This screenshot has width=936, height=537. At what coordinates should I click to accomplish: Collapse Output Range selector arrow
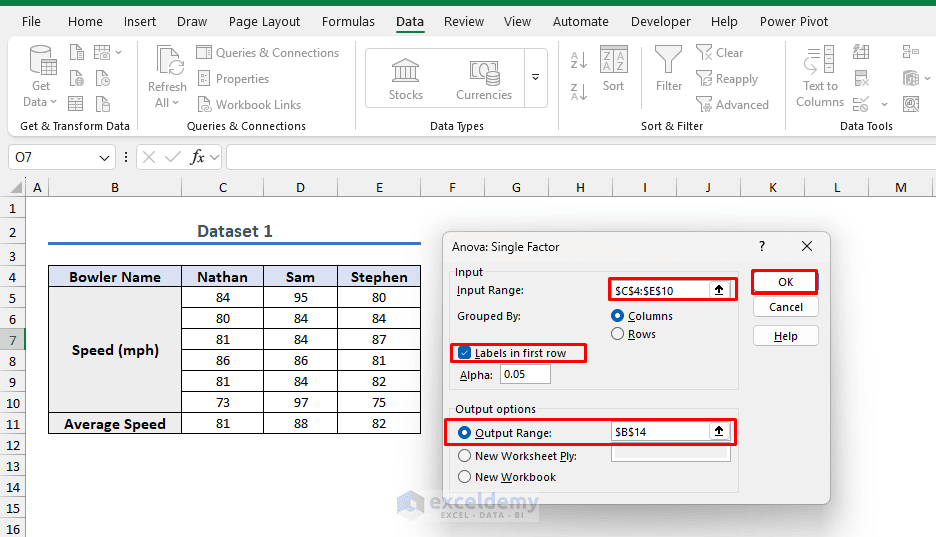tap(719, 431)
